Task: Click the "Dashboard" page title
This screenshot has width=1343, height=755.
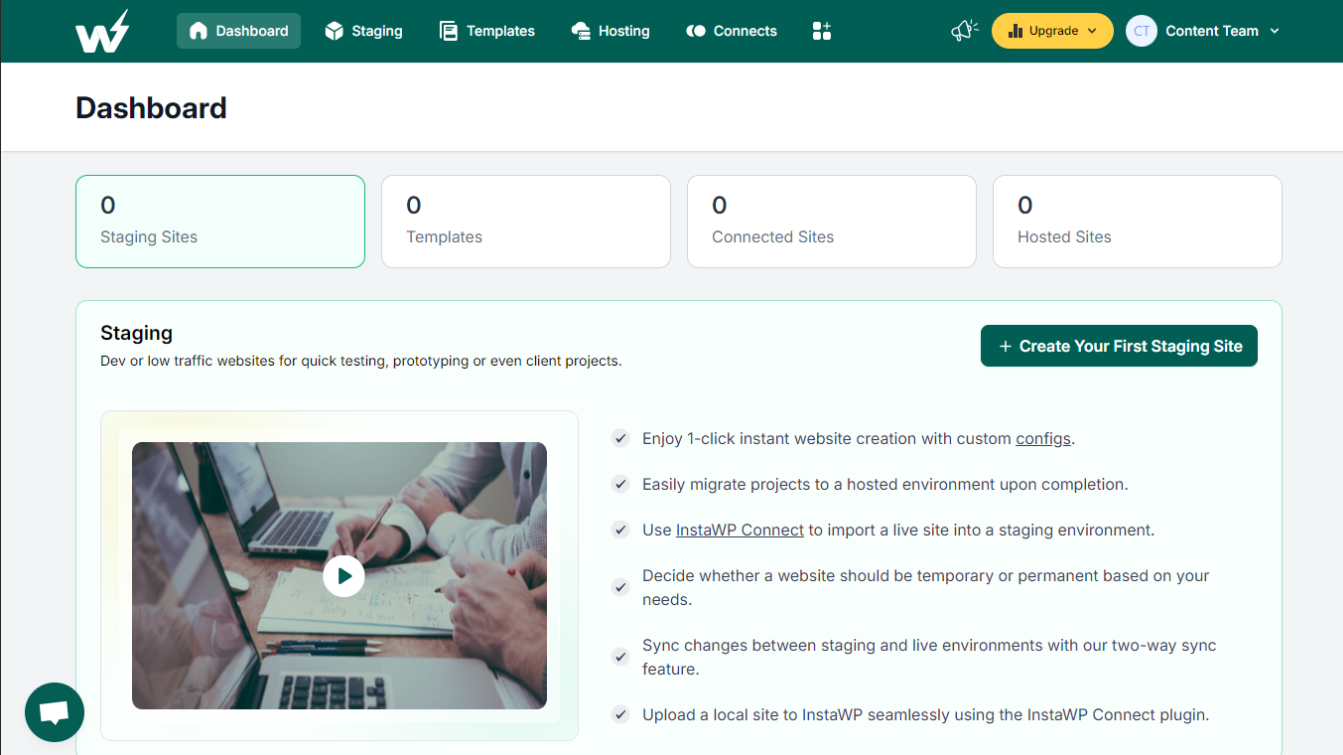Action: pyautogui.click(x=151, y=108)
